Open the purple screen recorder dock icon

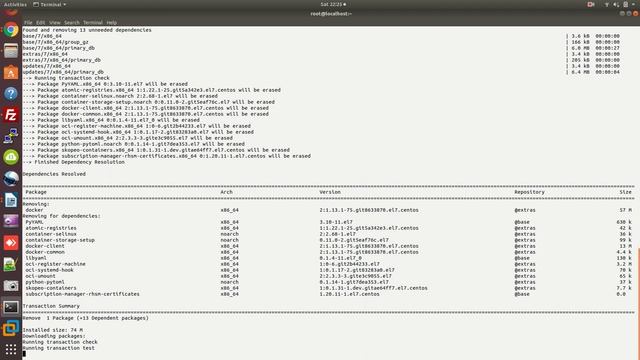[11, 221]
